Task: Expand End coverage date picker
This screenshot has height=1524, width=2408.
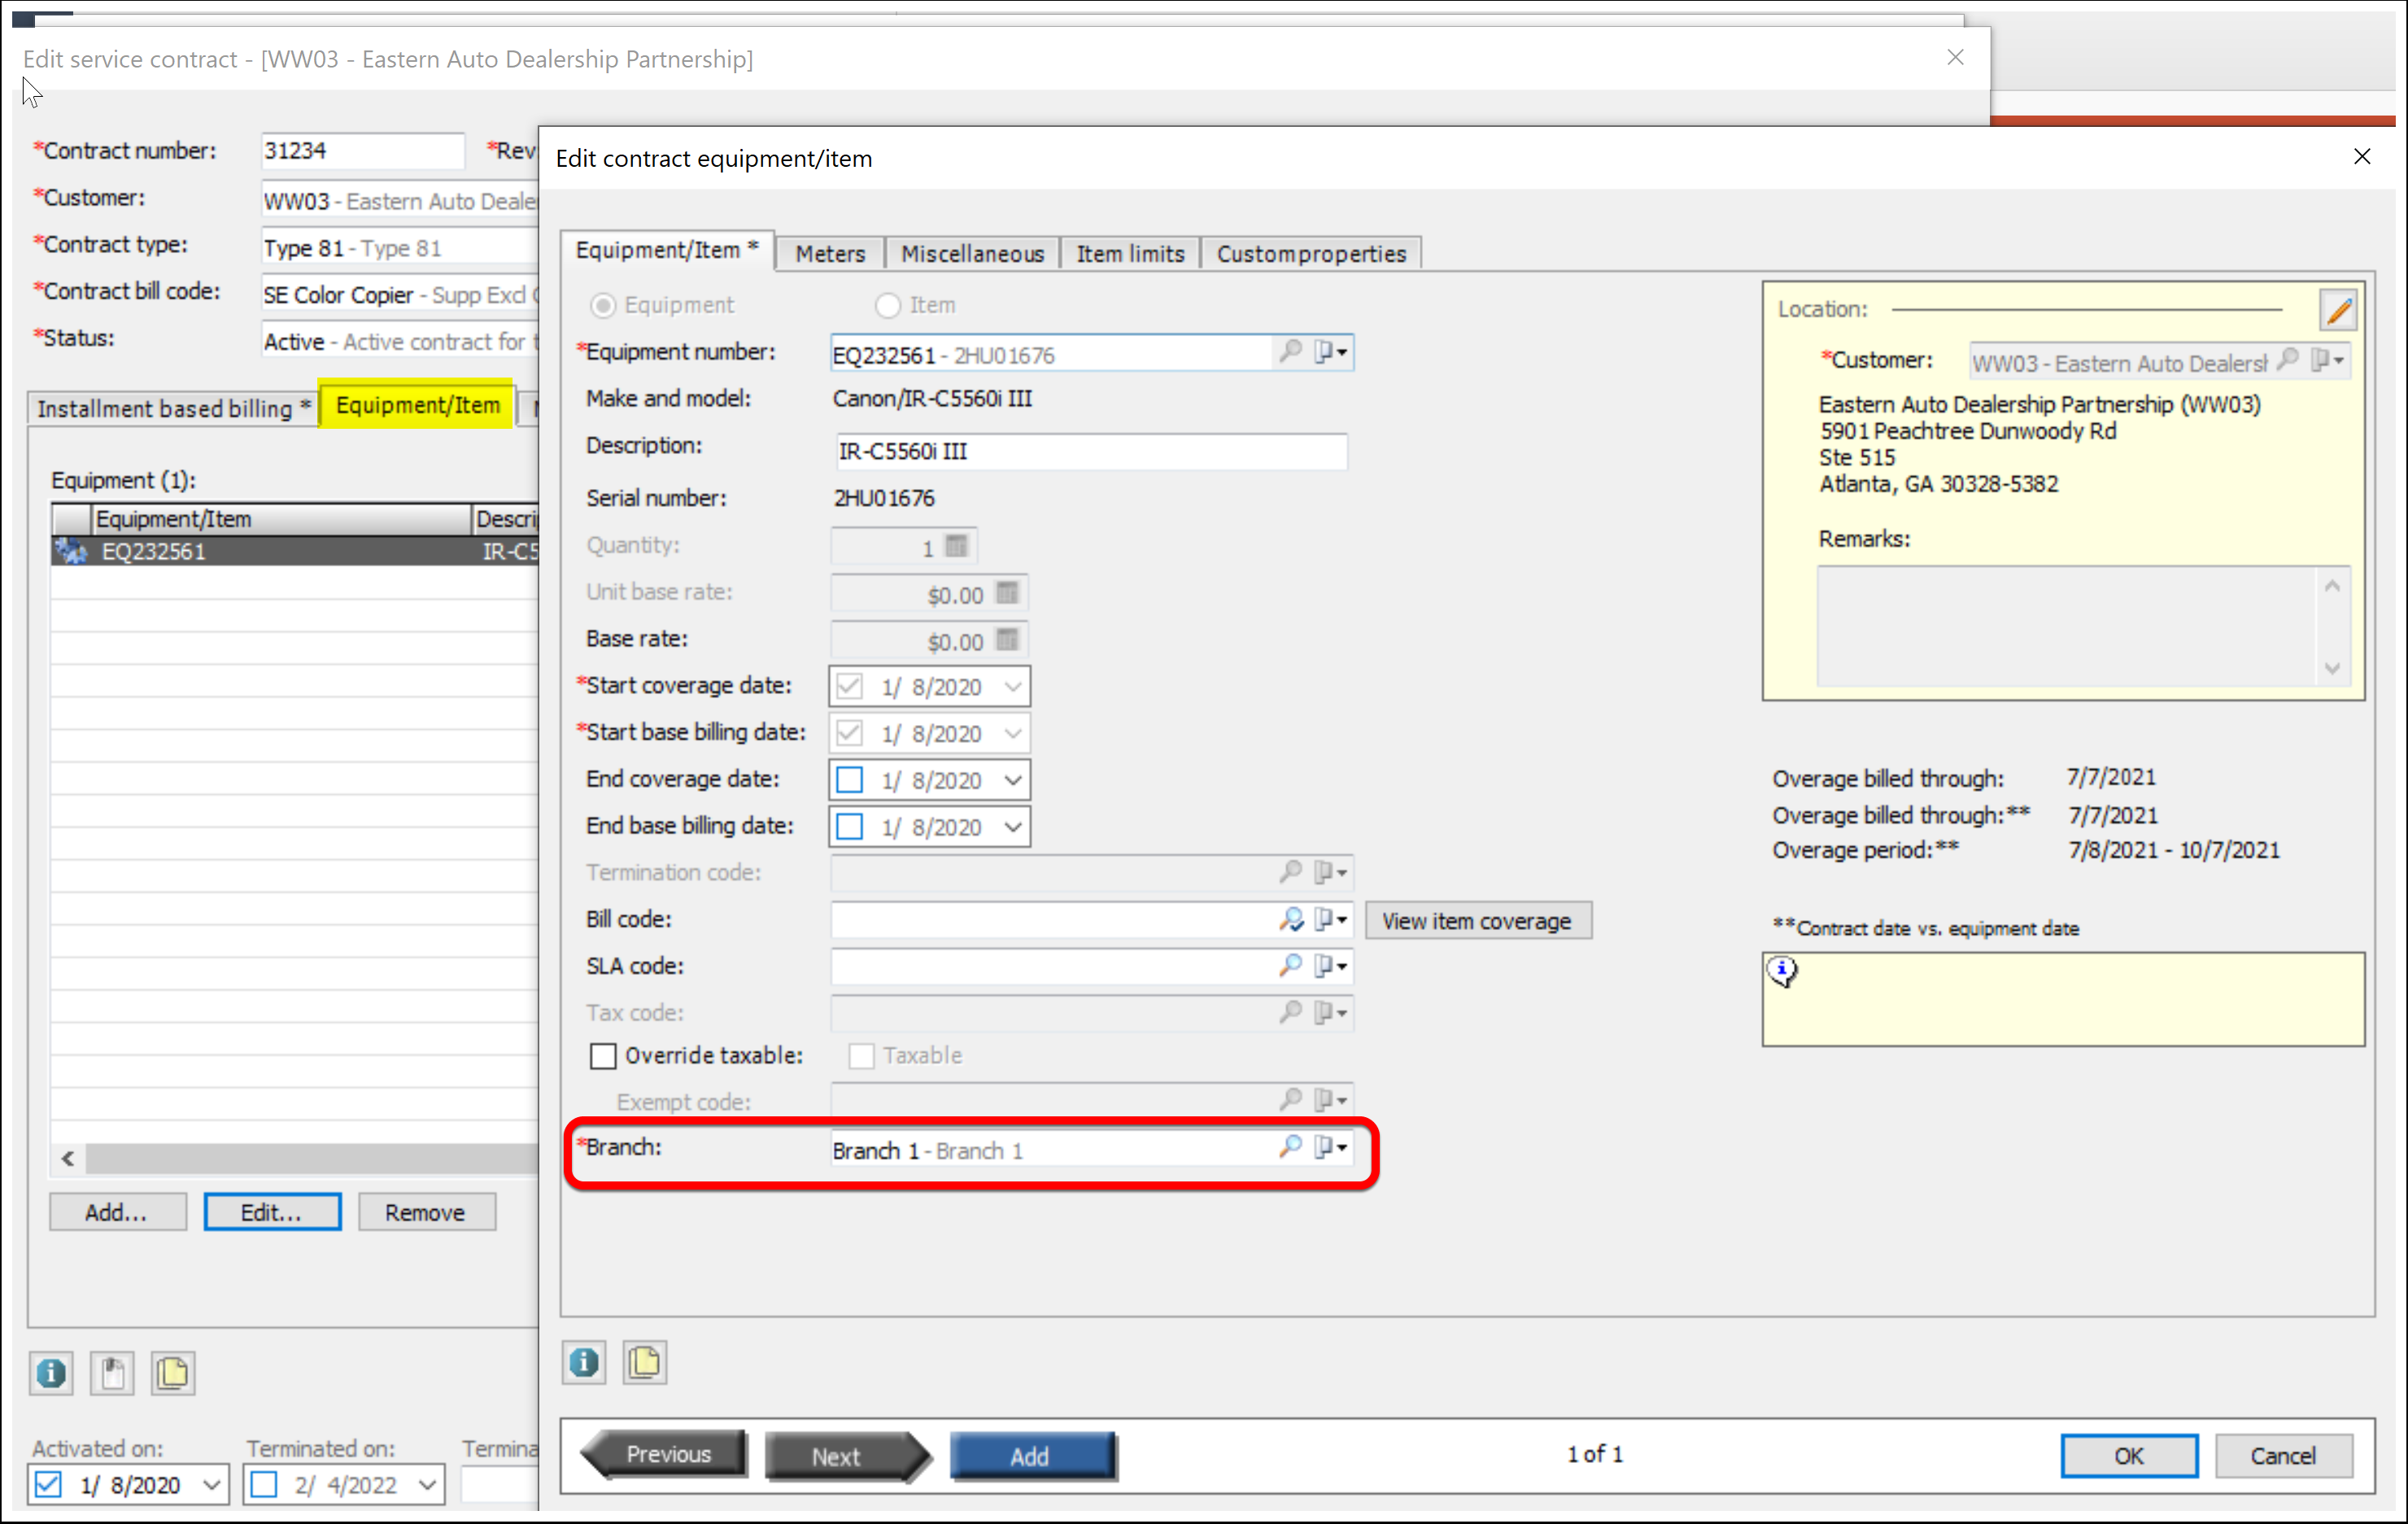Action: [1013, 780]
